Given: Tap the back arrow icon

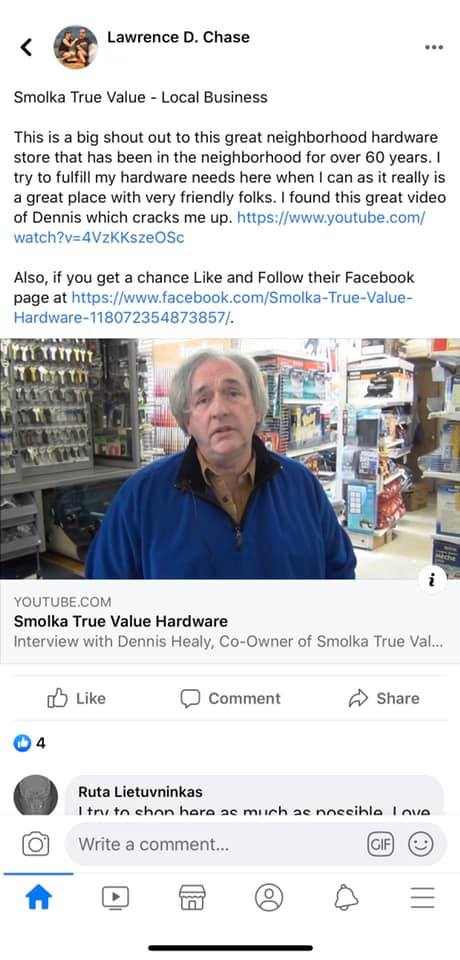Looking at the screenshot, I should pyautogui.click(x=26, y=47).
